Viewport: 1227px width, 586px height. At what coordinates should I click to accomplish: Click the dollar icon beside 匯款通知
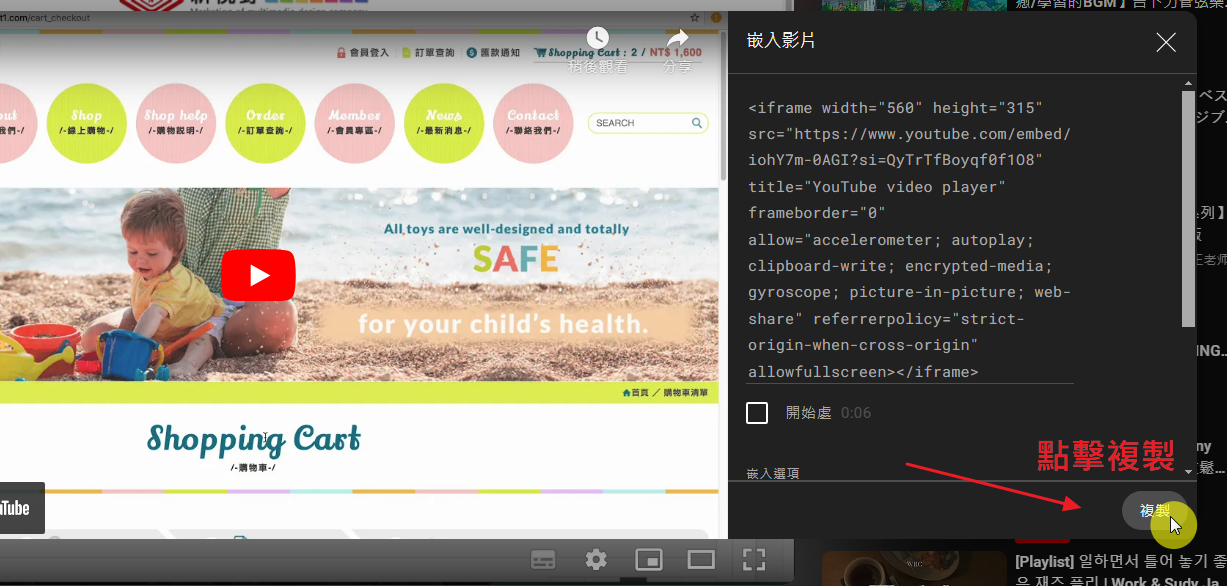coord(471,53)
